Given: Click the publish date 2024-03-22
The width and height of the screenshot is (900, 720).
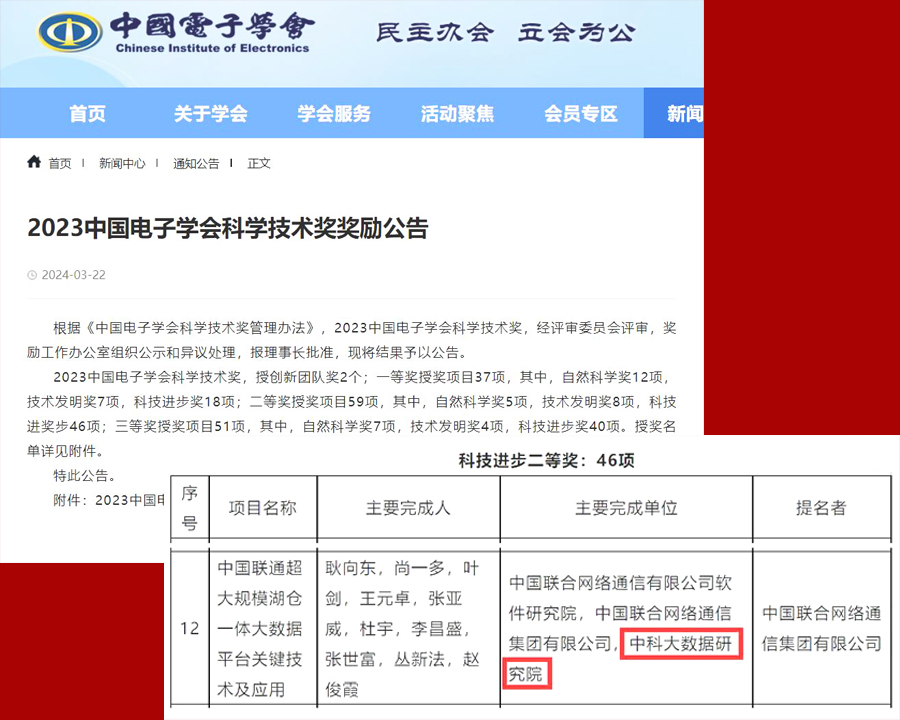Looking at the screenshot, I should [73, 275].
